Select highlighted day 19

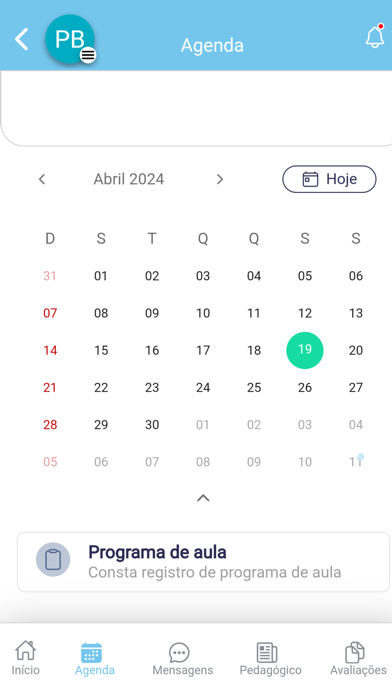[305, 350]
